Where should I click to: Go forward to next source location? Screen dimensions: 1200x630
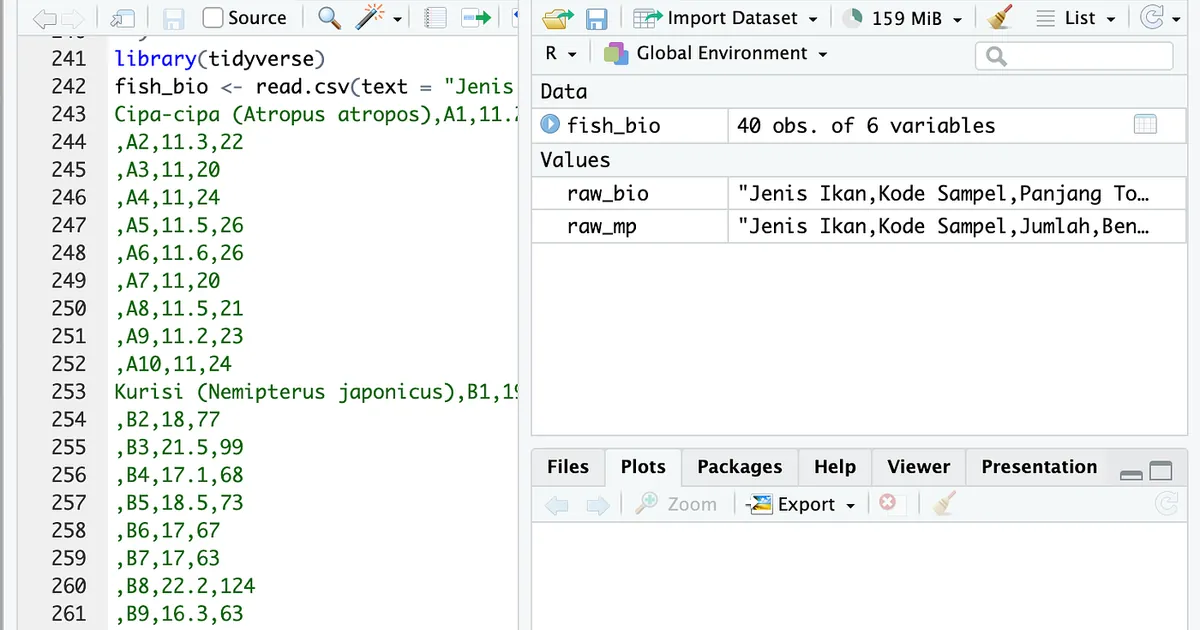pos(74,18)
